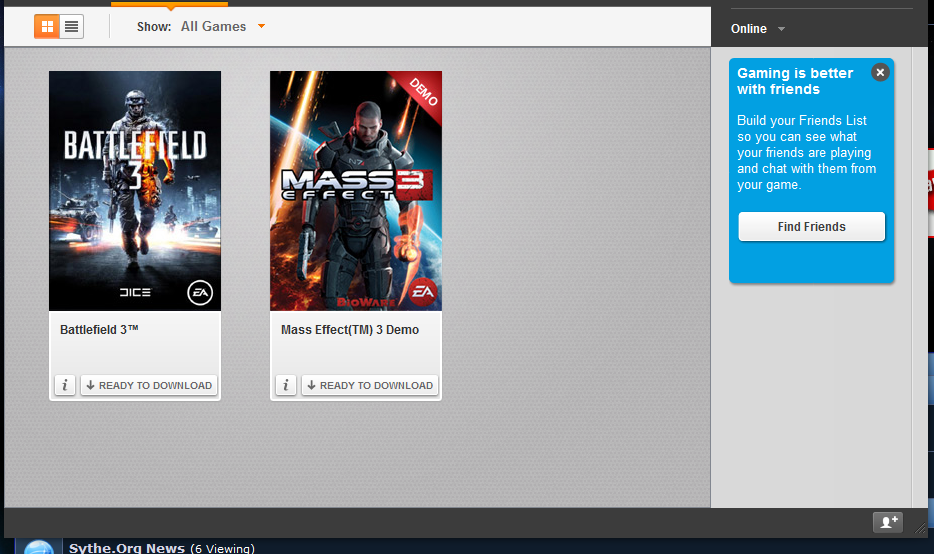Switch to grid view of games
The image size is (934, 554).
point(47,26)
